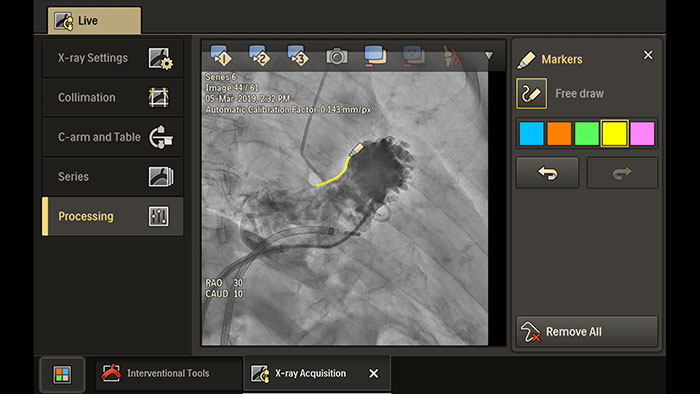Select C-arm and Table menu item

(x=112, y=137)
